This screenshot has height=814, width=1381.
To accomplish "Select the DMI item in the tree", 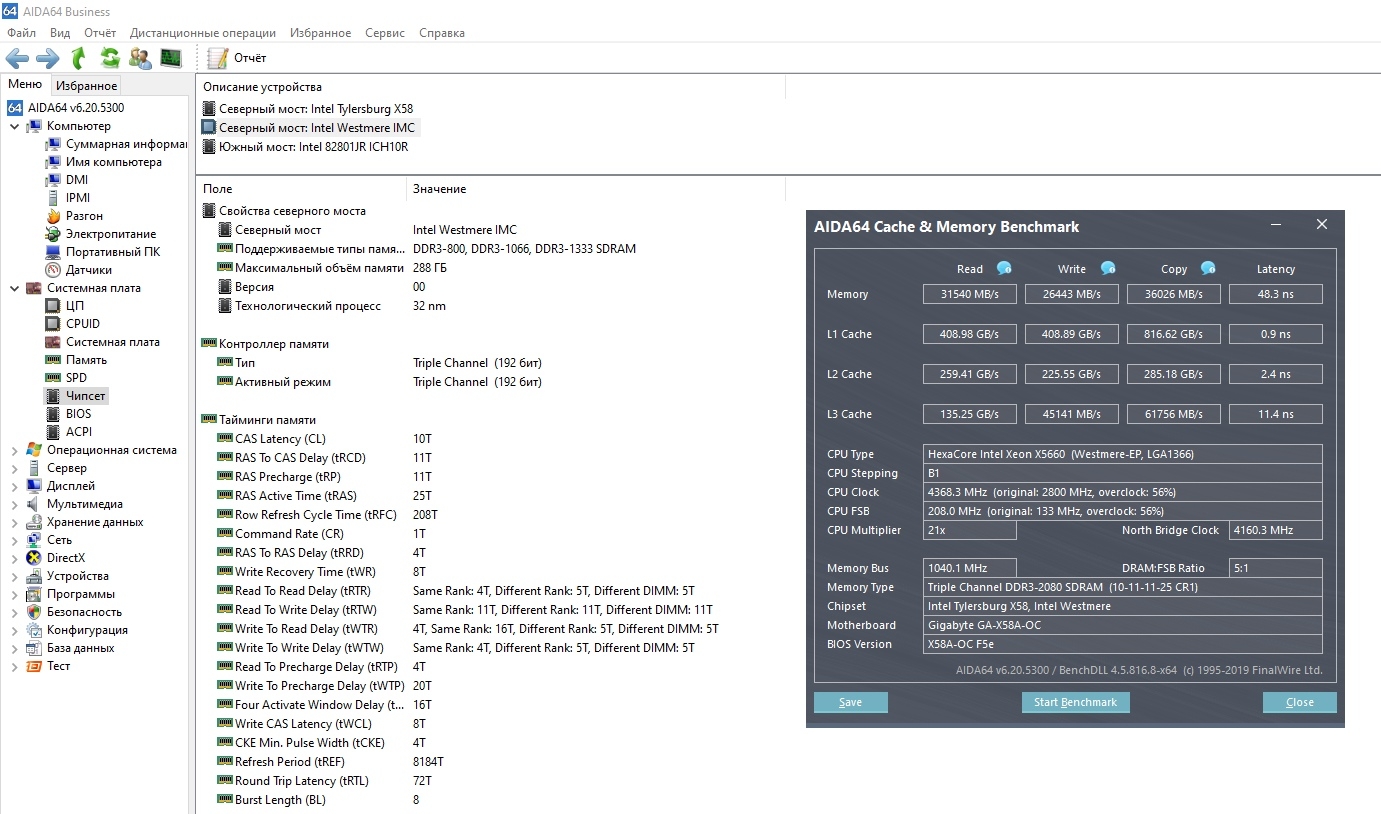I will pyautogui.click(x=67, y=180).
